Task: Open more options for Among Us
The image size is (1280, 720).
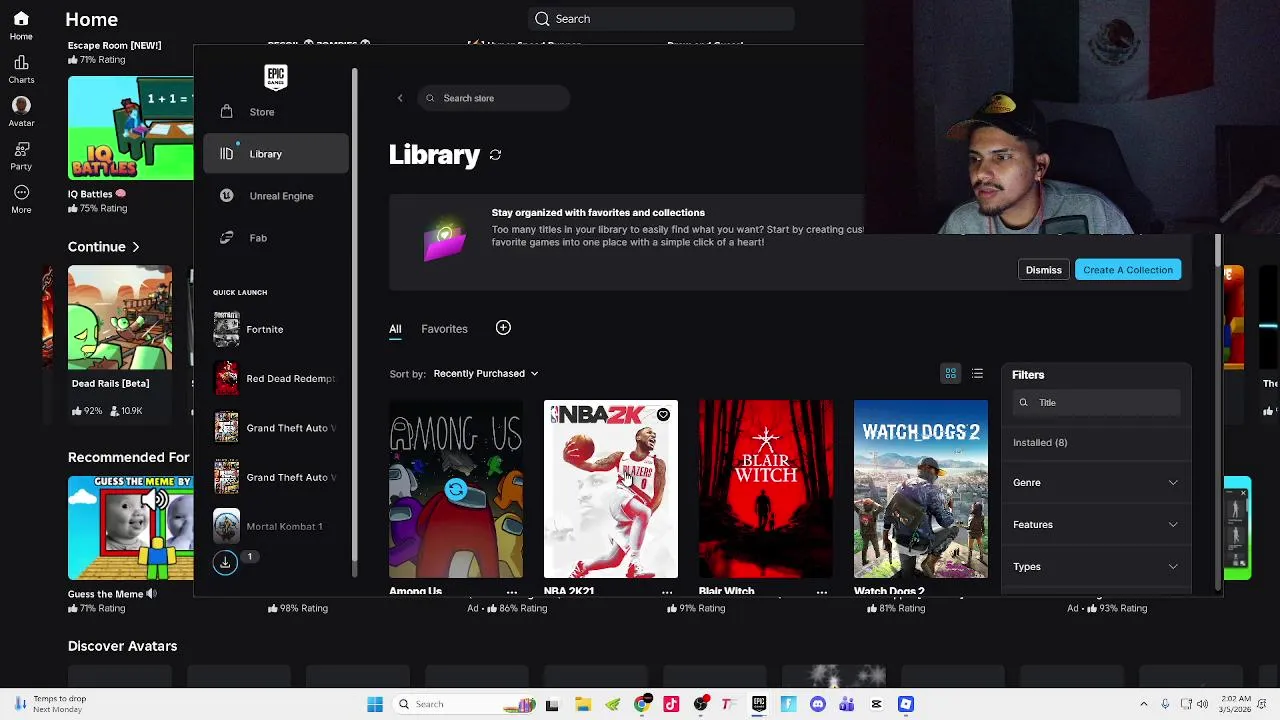Action: click(512, 592)
